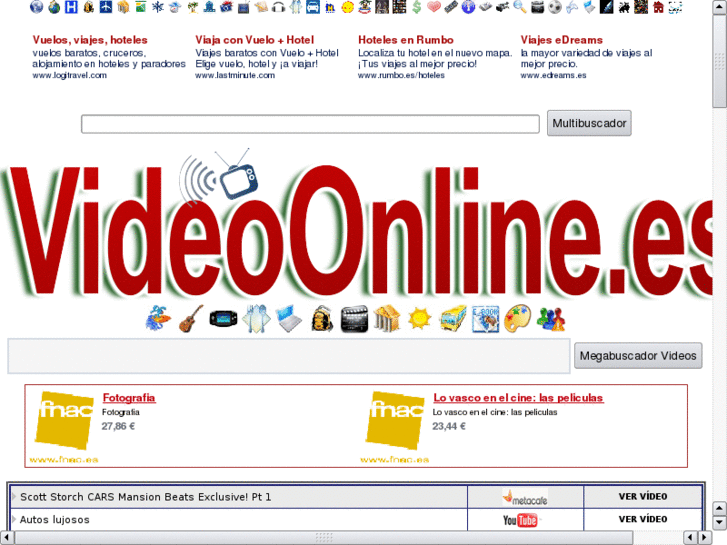Click the group of people icon
Image resolution: width=727 pixels, height=545 pixels.
coord(551,319)
